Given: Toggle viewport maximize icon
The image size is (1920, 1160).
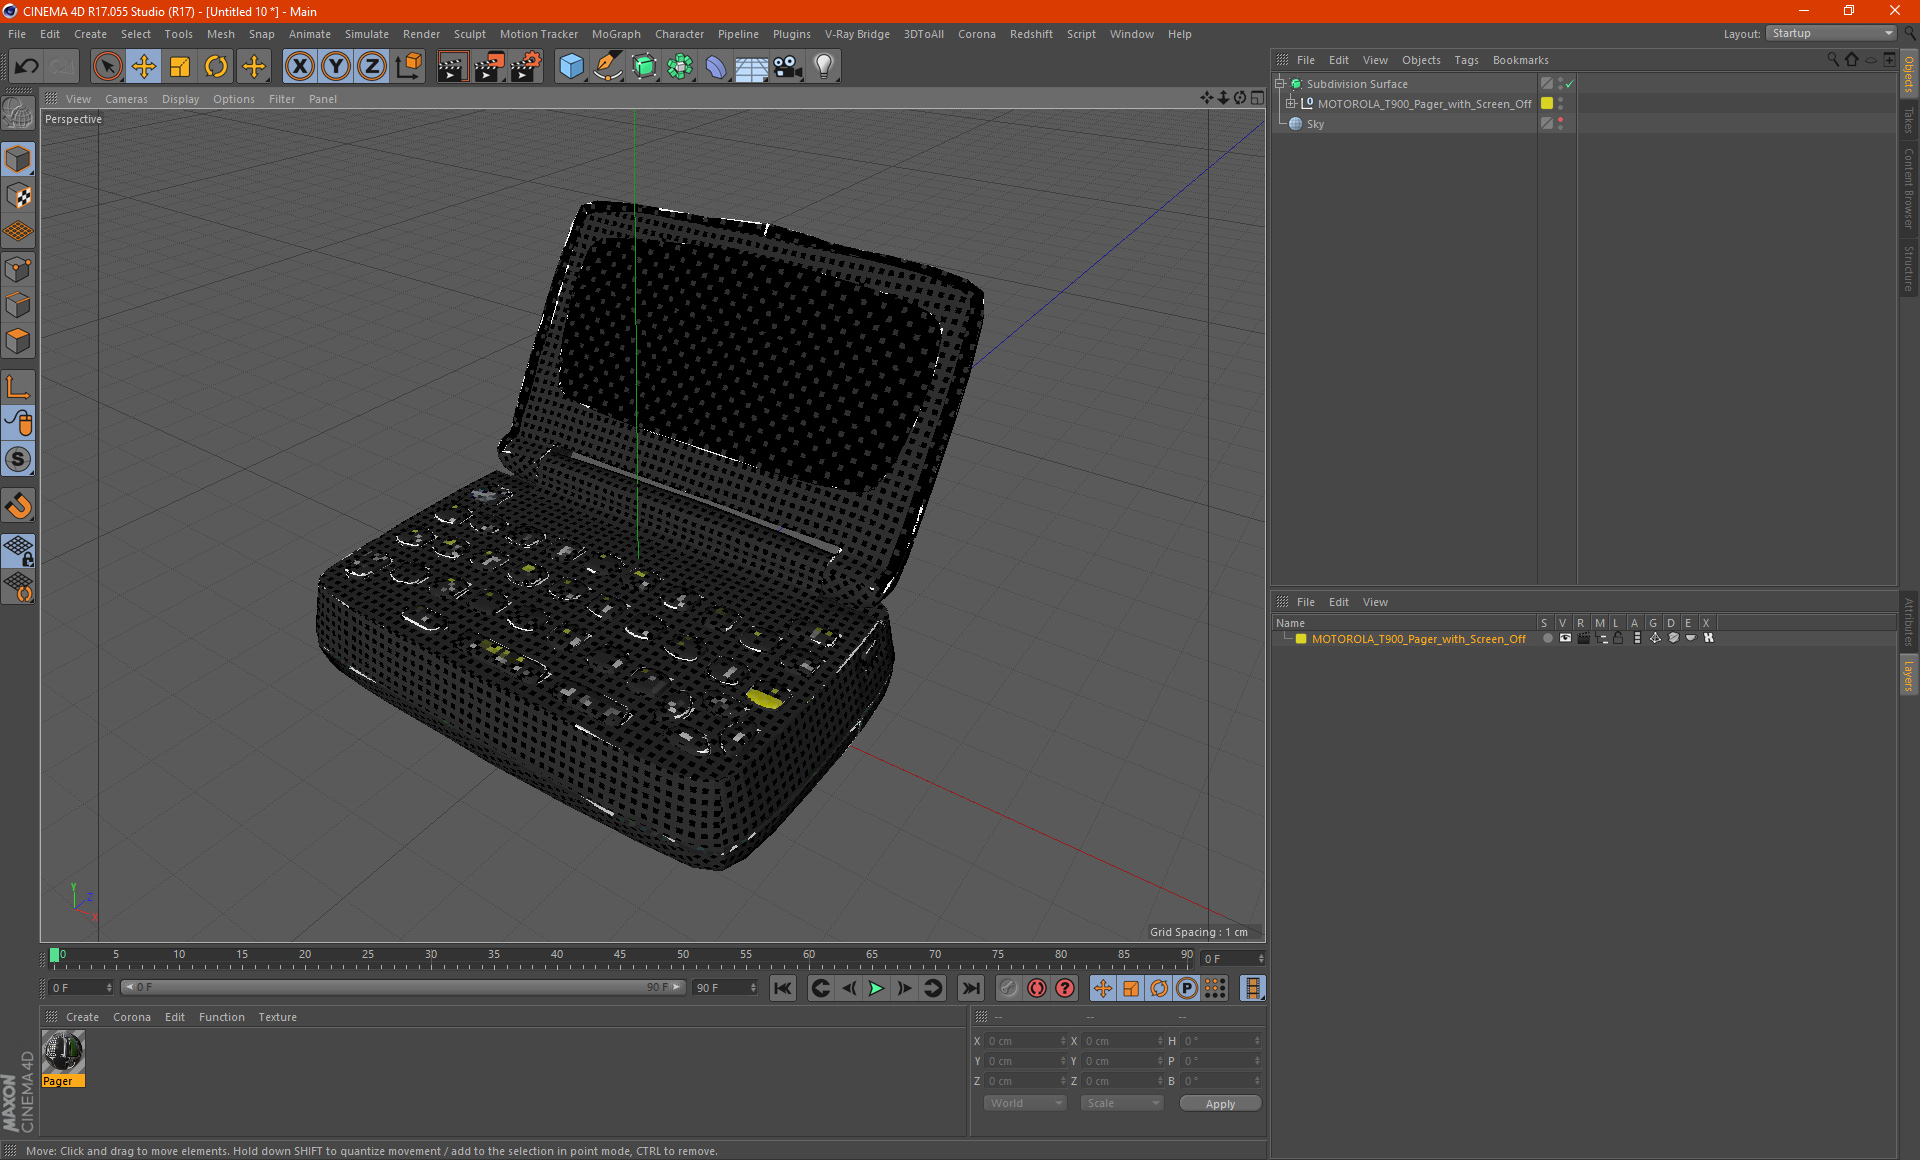Looking at the screenshot, I should coord(1257,98).
